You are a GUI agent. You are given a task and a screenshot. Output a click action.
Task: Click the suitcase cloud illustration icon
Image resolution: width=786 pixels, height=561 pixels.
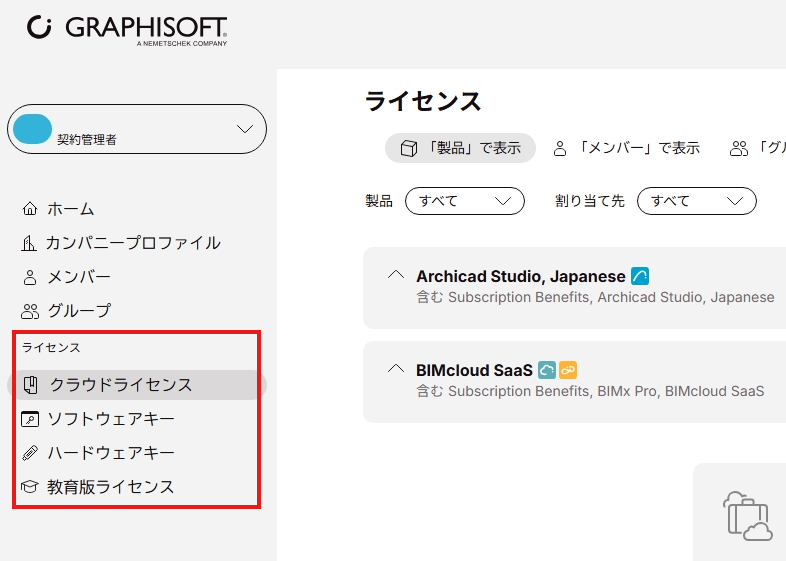(x=747, y=516)
